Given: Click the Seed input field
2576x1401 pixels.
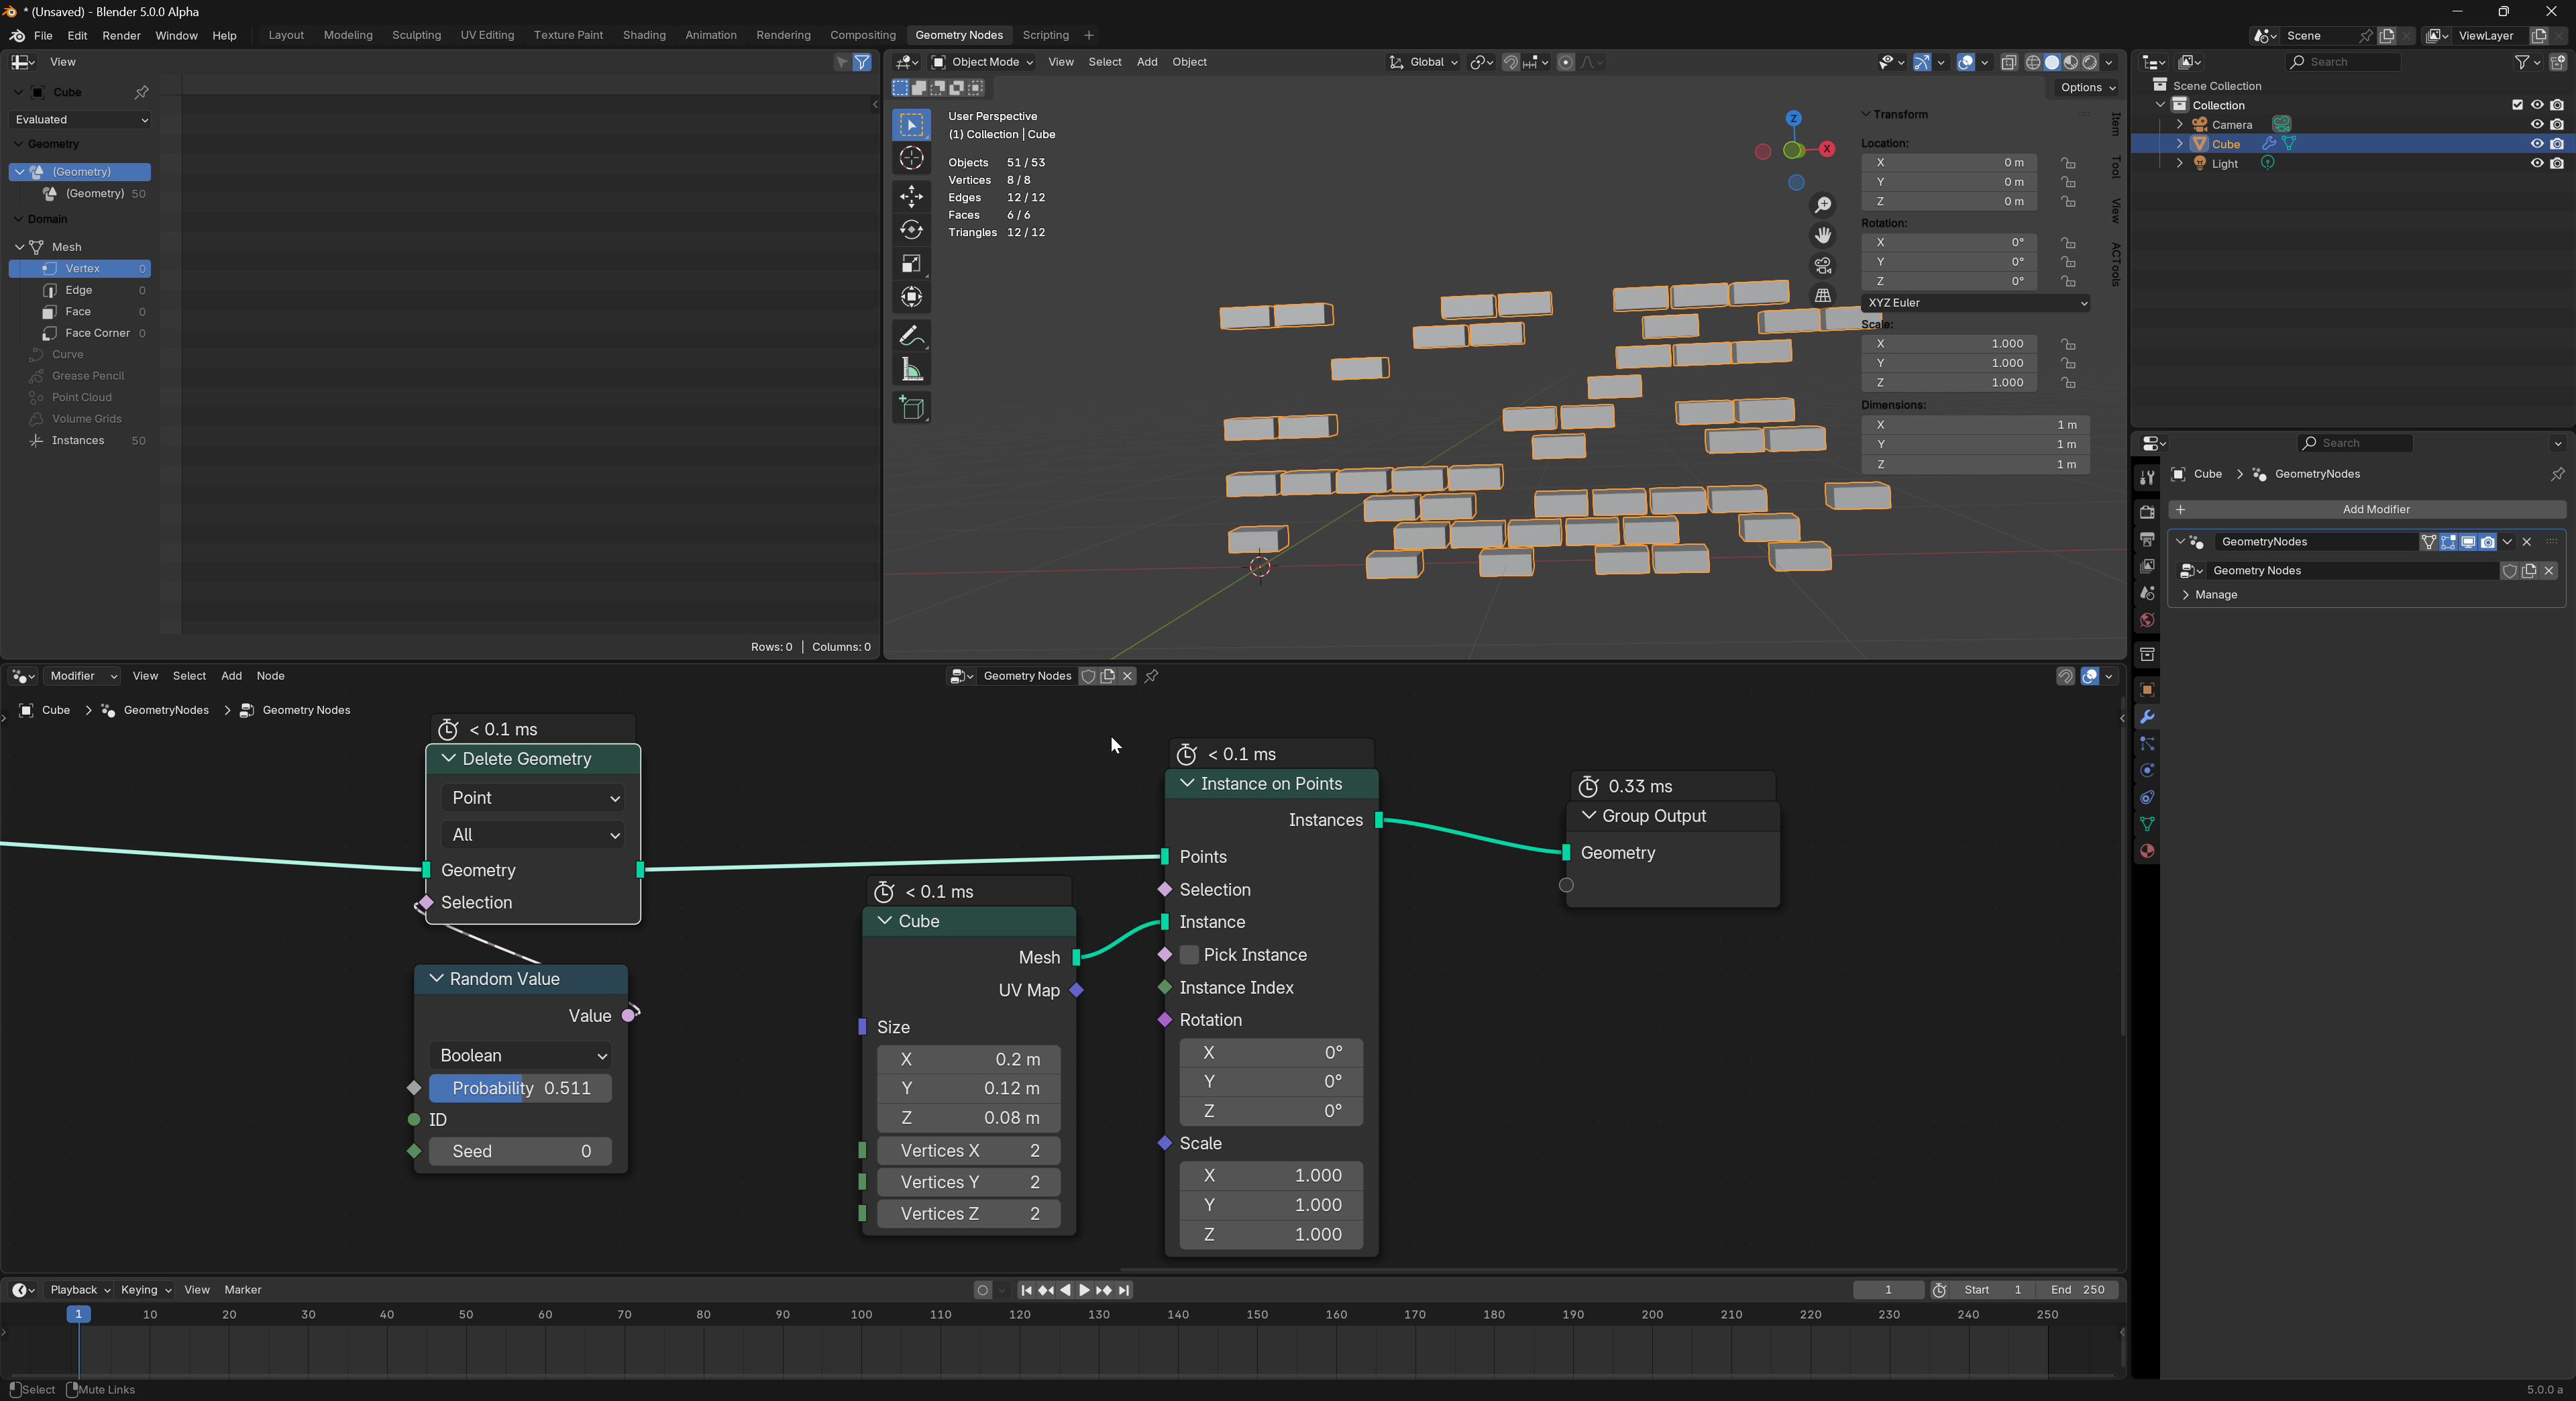Looking at the screenshot, I should point(521,1151).
